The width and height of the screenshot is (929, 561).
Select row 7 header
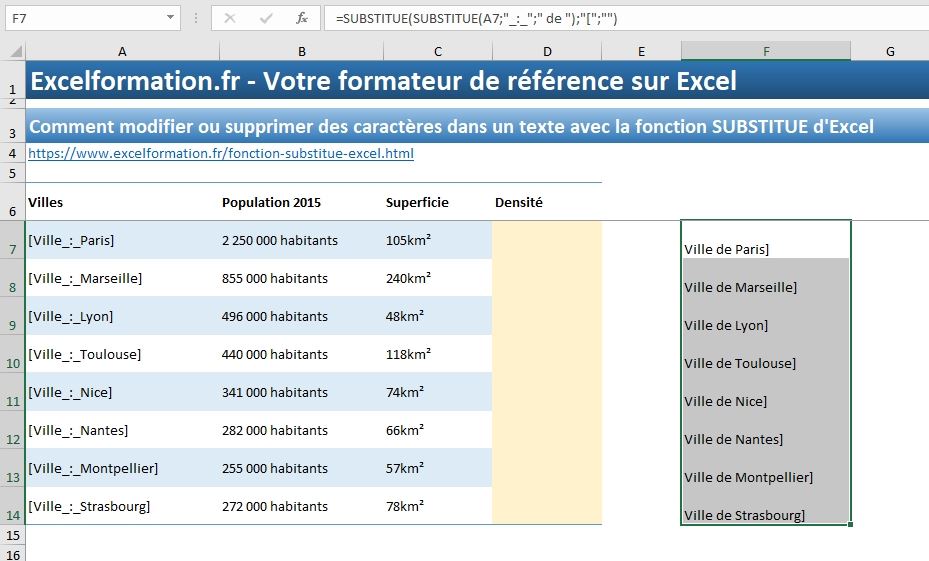12,241
